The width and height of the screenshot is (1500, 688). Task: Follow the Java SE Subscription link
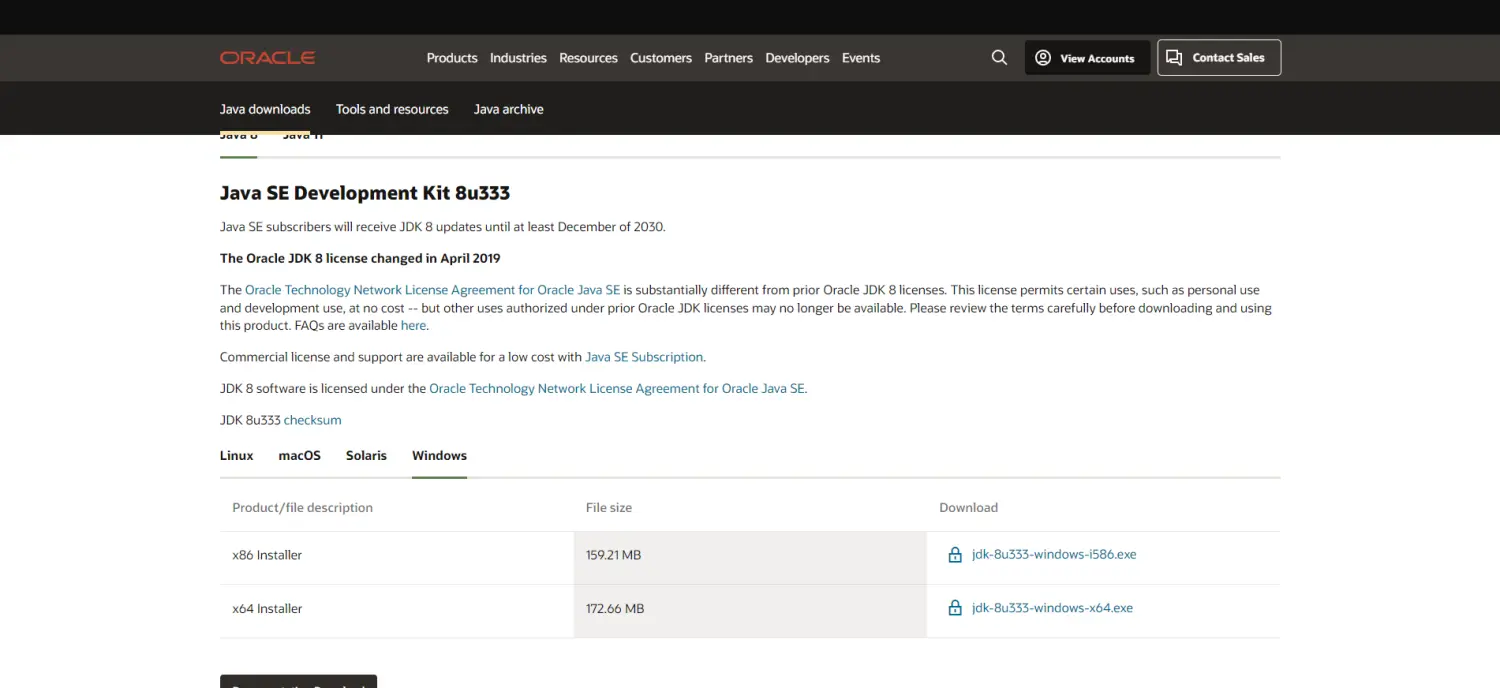(x=644, y=357)
